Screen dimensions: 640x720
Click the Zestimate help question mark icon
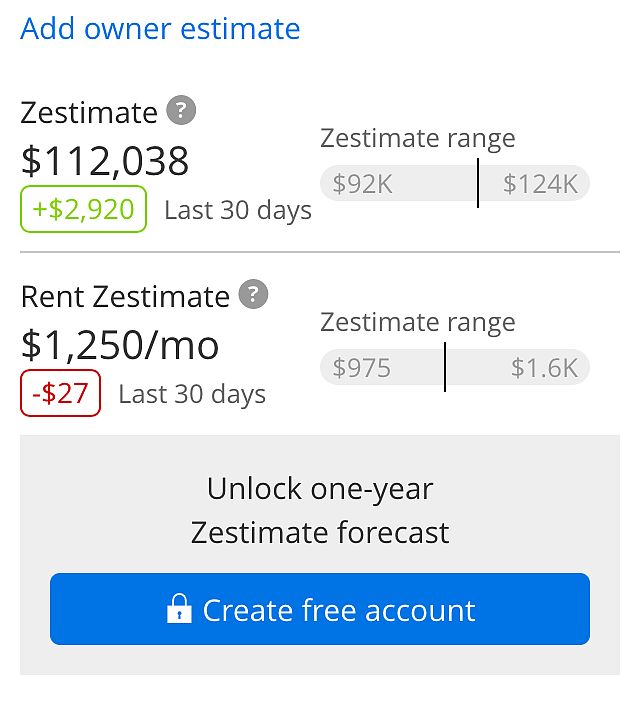pyautogui.click(x=180, y=110)
